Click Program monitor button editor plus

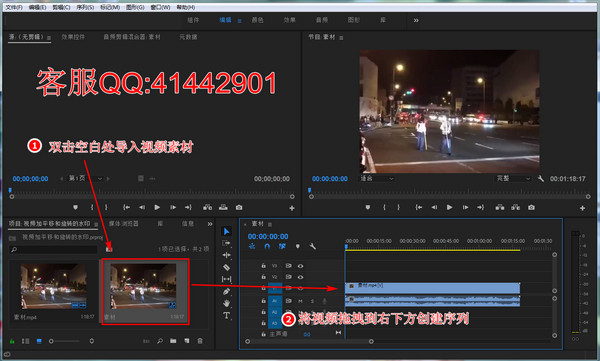tap(582, 208)
